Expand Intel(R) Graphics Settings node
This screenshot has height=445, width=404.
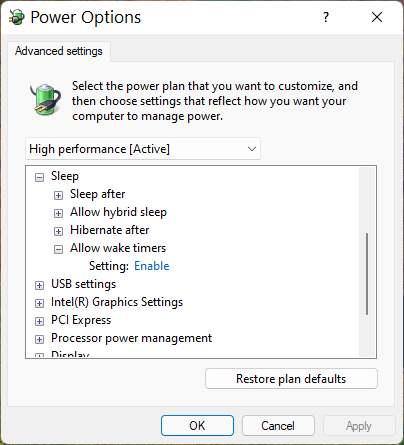pos(39,303)
